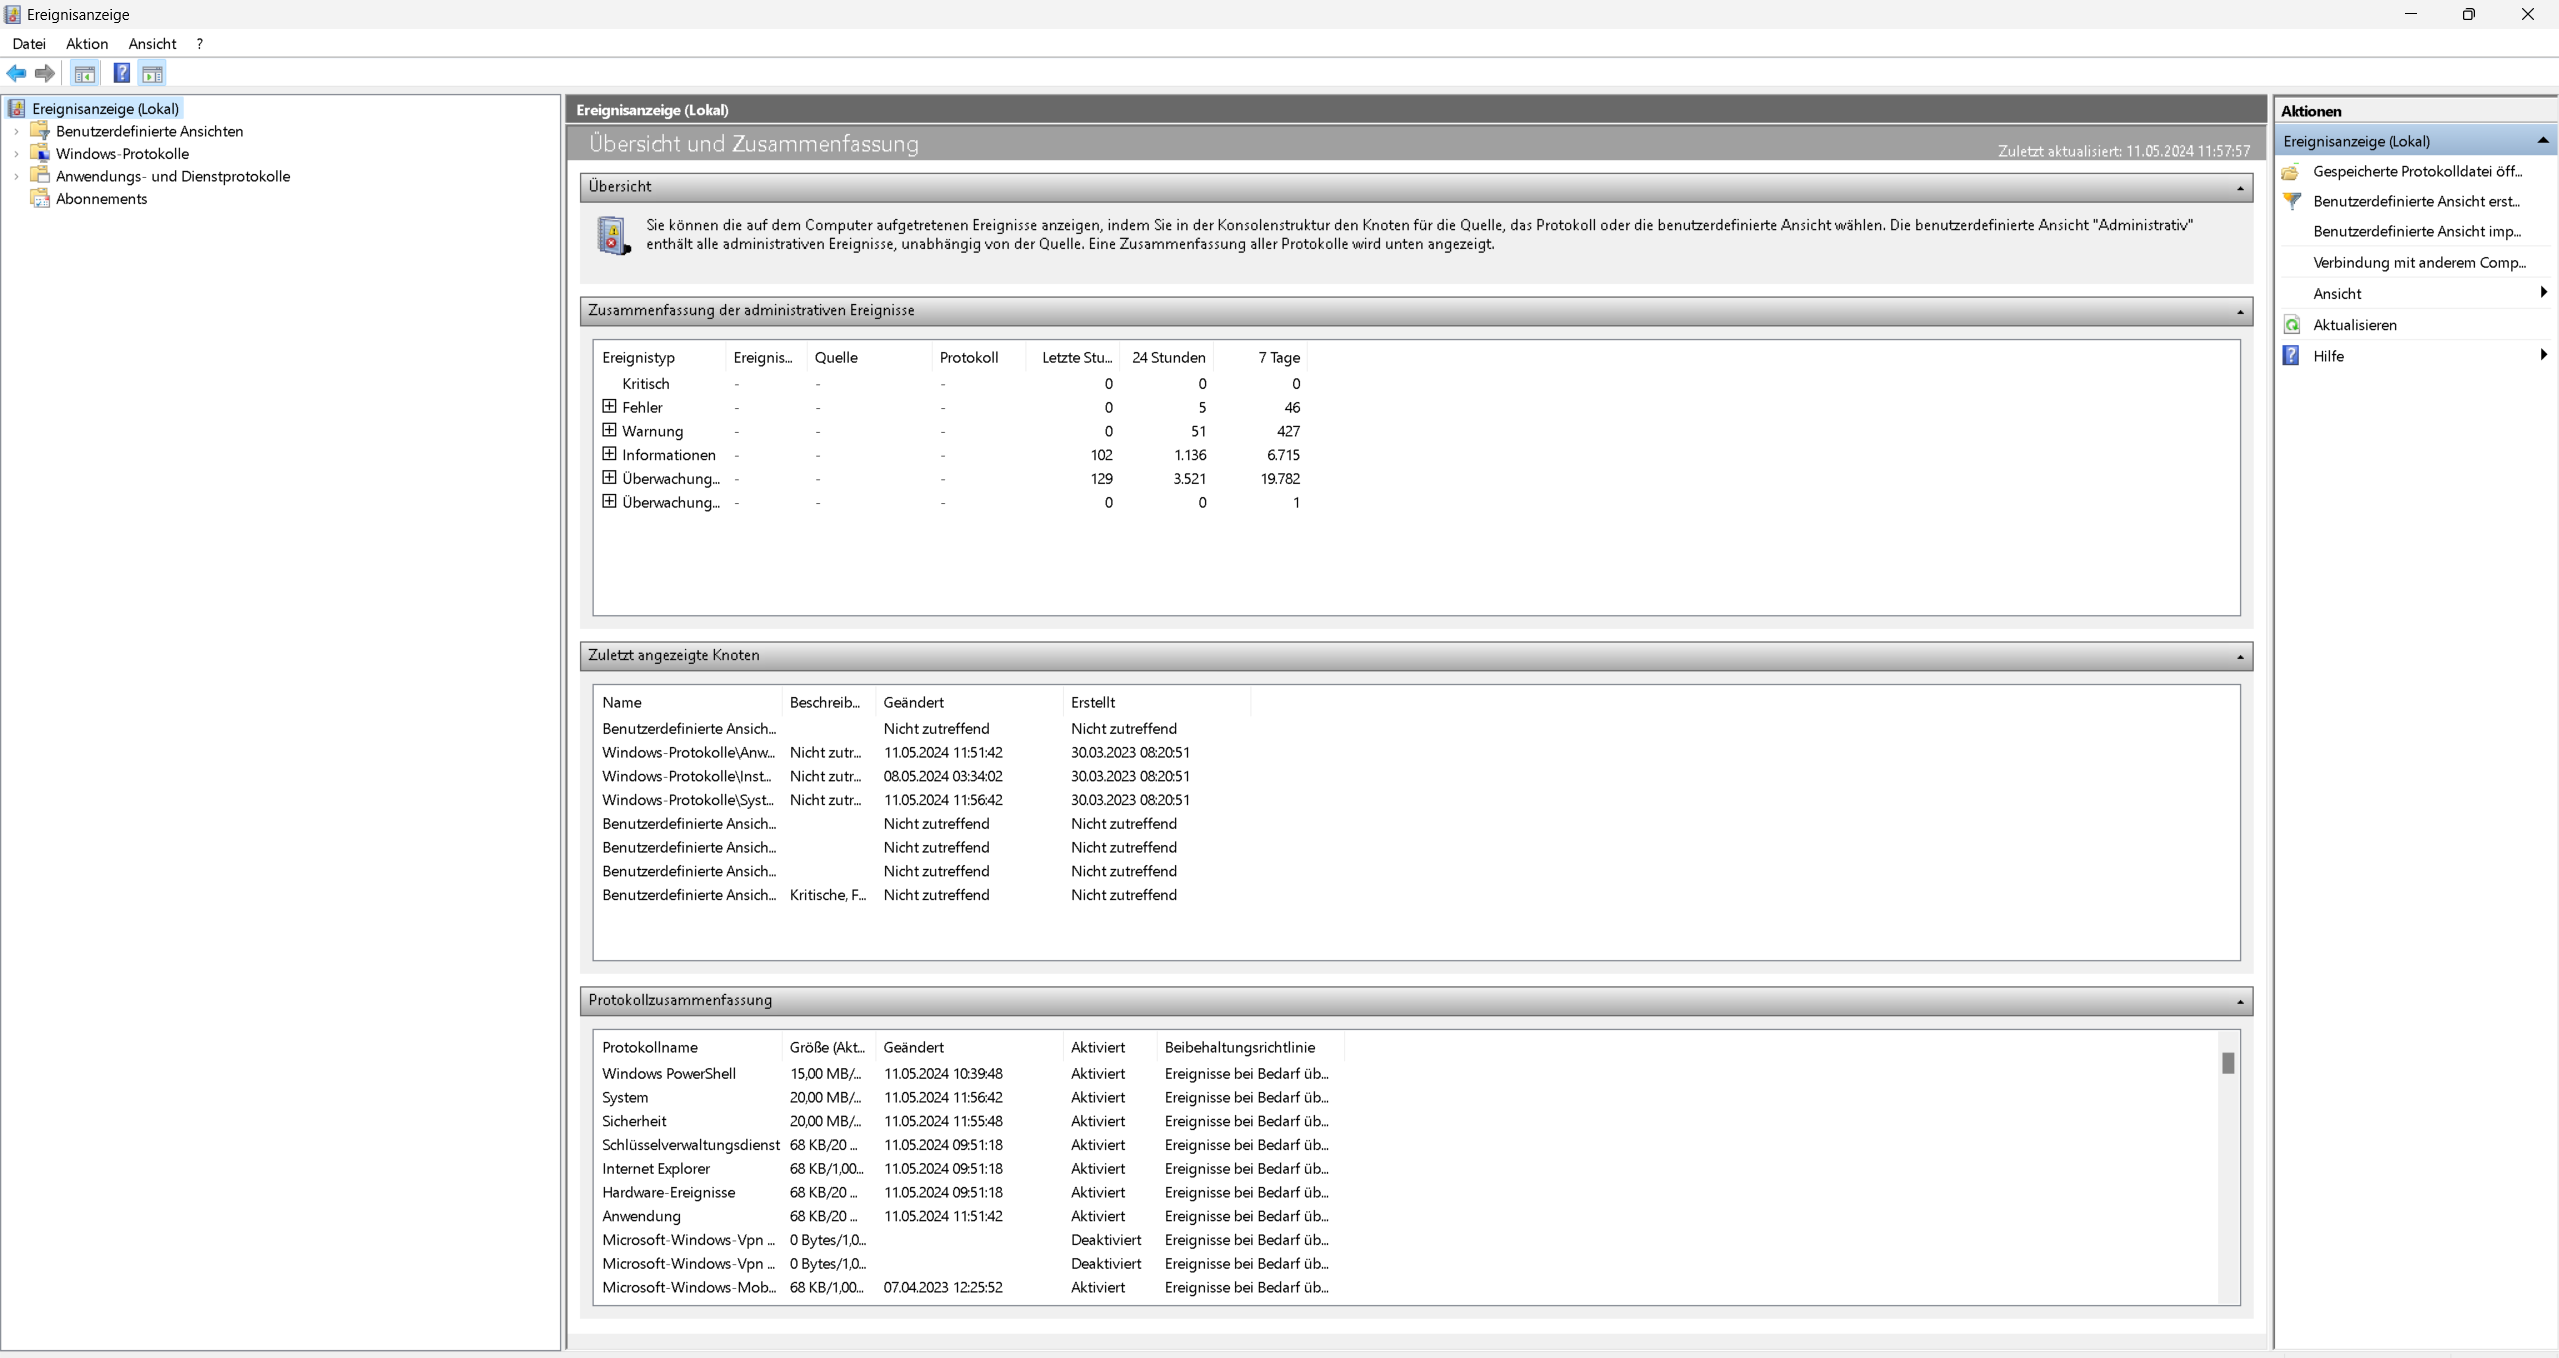2559x1358 pixels.
Task: Open the Datei menu
Action: click(29, 44)
